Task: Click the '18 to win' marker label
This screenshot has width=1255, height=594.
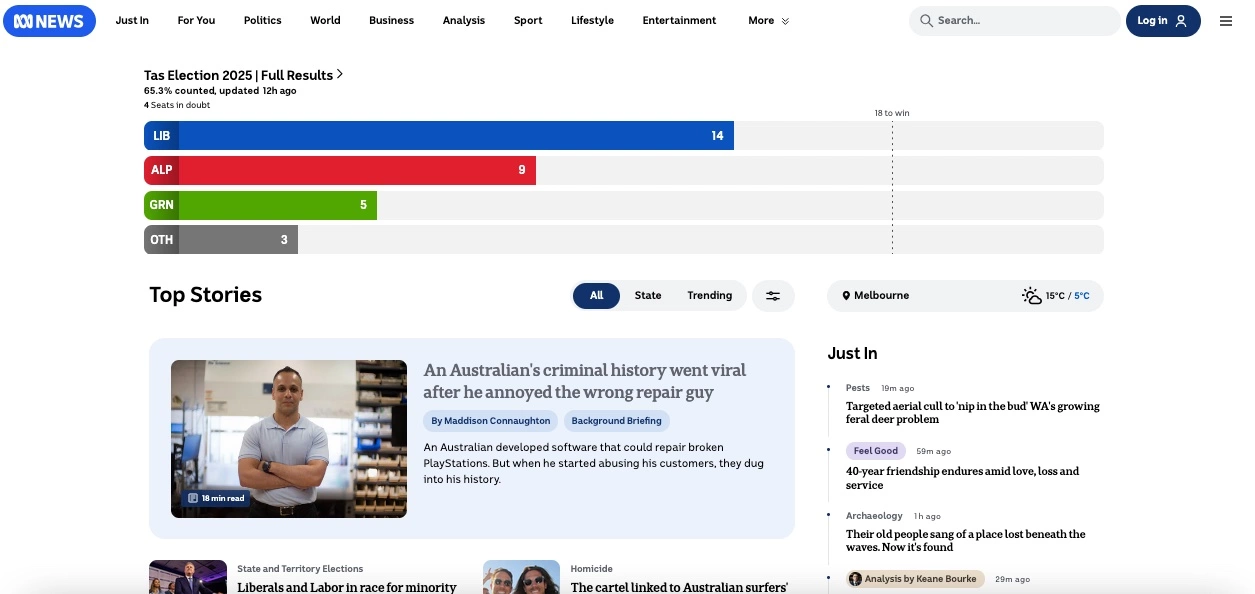Action: coord(892,113)
